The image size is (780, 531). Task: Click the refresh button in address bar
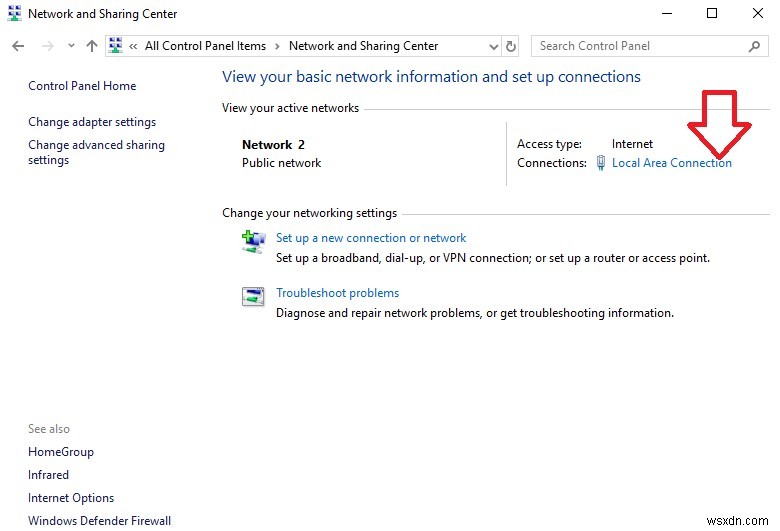point(512,46)
